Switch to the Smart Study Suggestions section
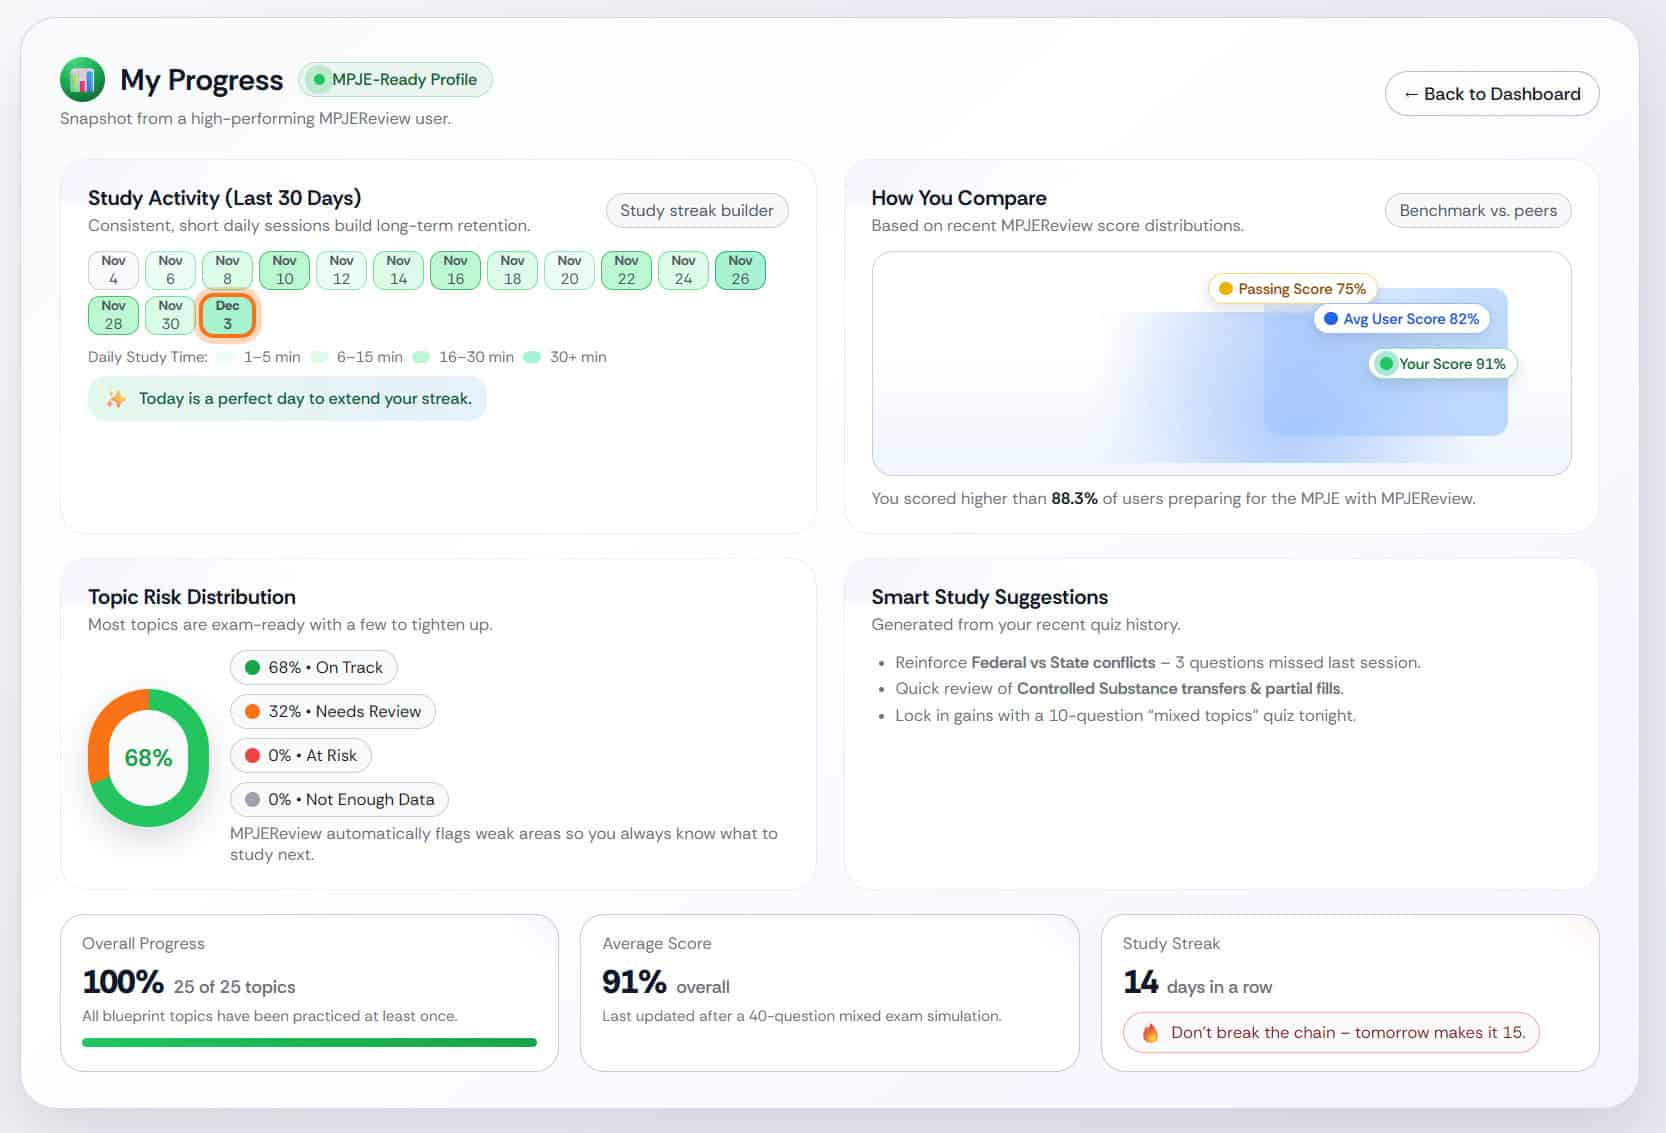This screenshot has height=1133, width=1666. coord(991,596)
